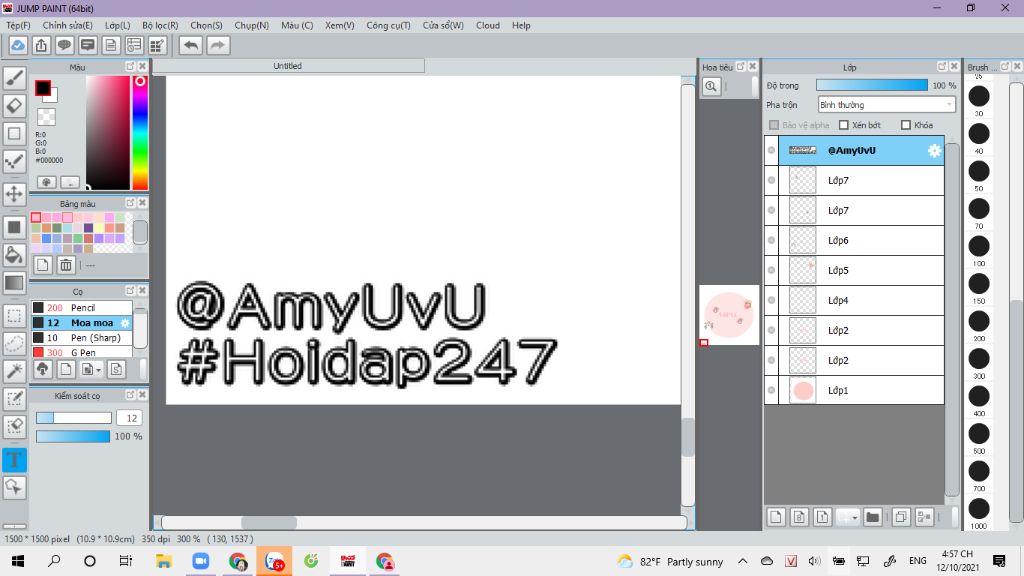Delete color with palette trash icon
The height and width of the screenshot is (576, 1024).
(66, 264)
